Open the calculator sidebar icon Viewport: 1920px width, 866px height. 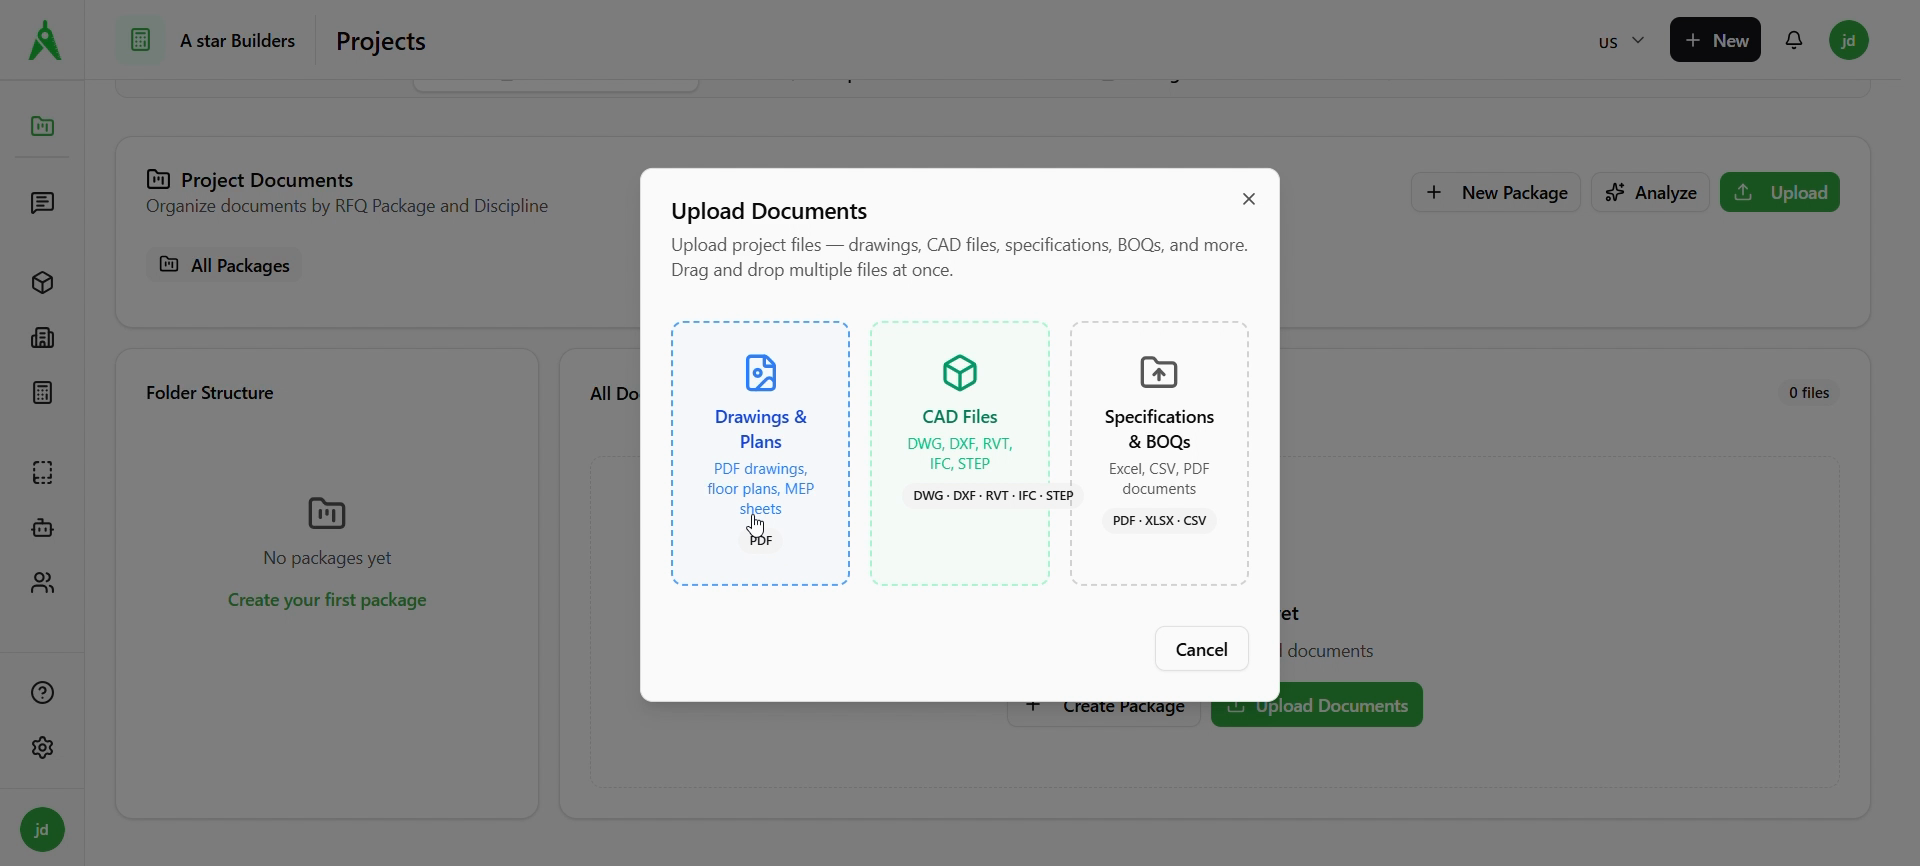pyautogui.click(x=42, y=393)
